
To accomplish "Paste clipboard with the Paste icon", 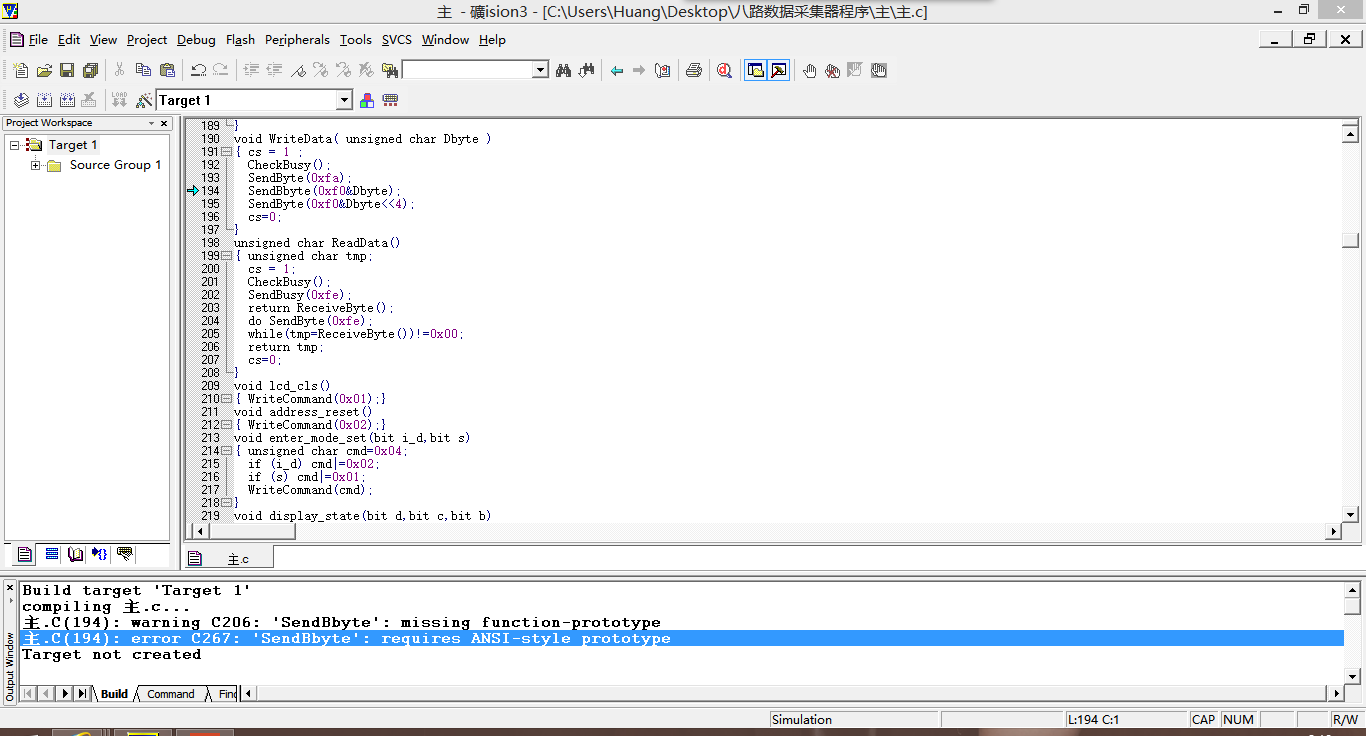I will tap(167, 70).
